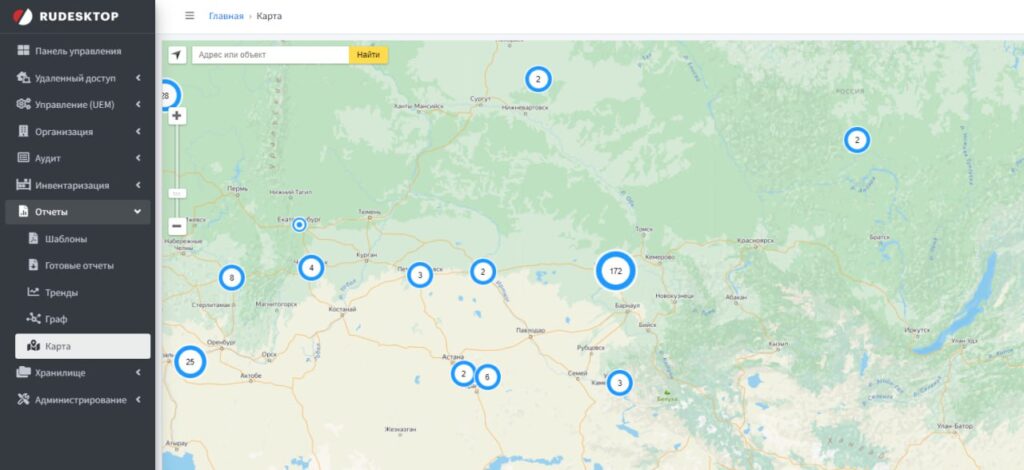1024x470 pixels.
Task: Zoom in with the map plus button
Action: tap(177, 116)
